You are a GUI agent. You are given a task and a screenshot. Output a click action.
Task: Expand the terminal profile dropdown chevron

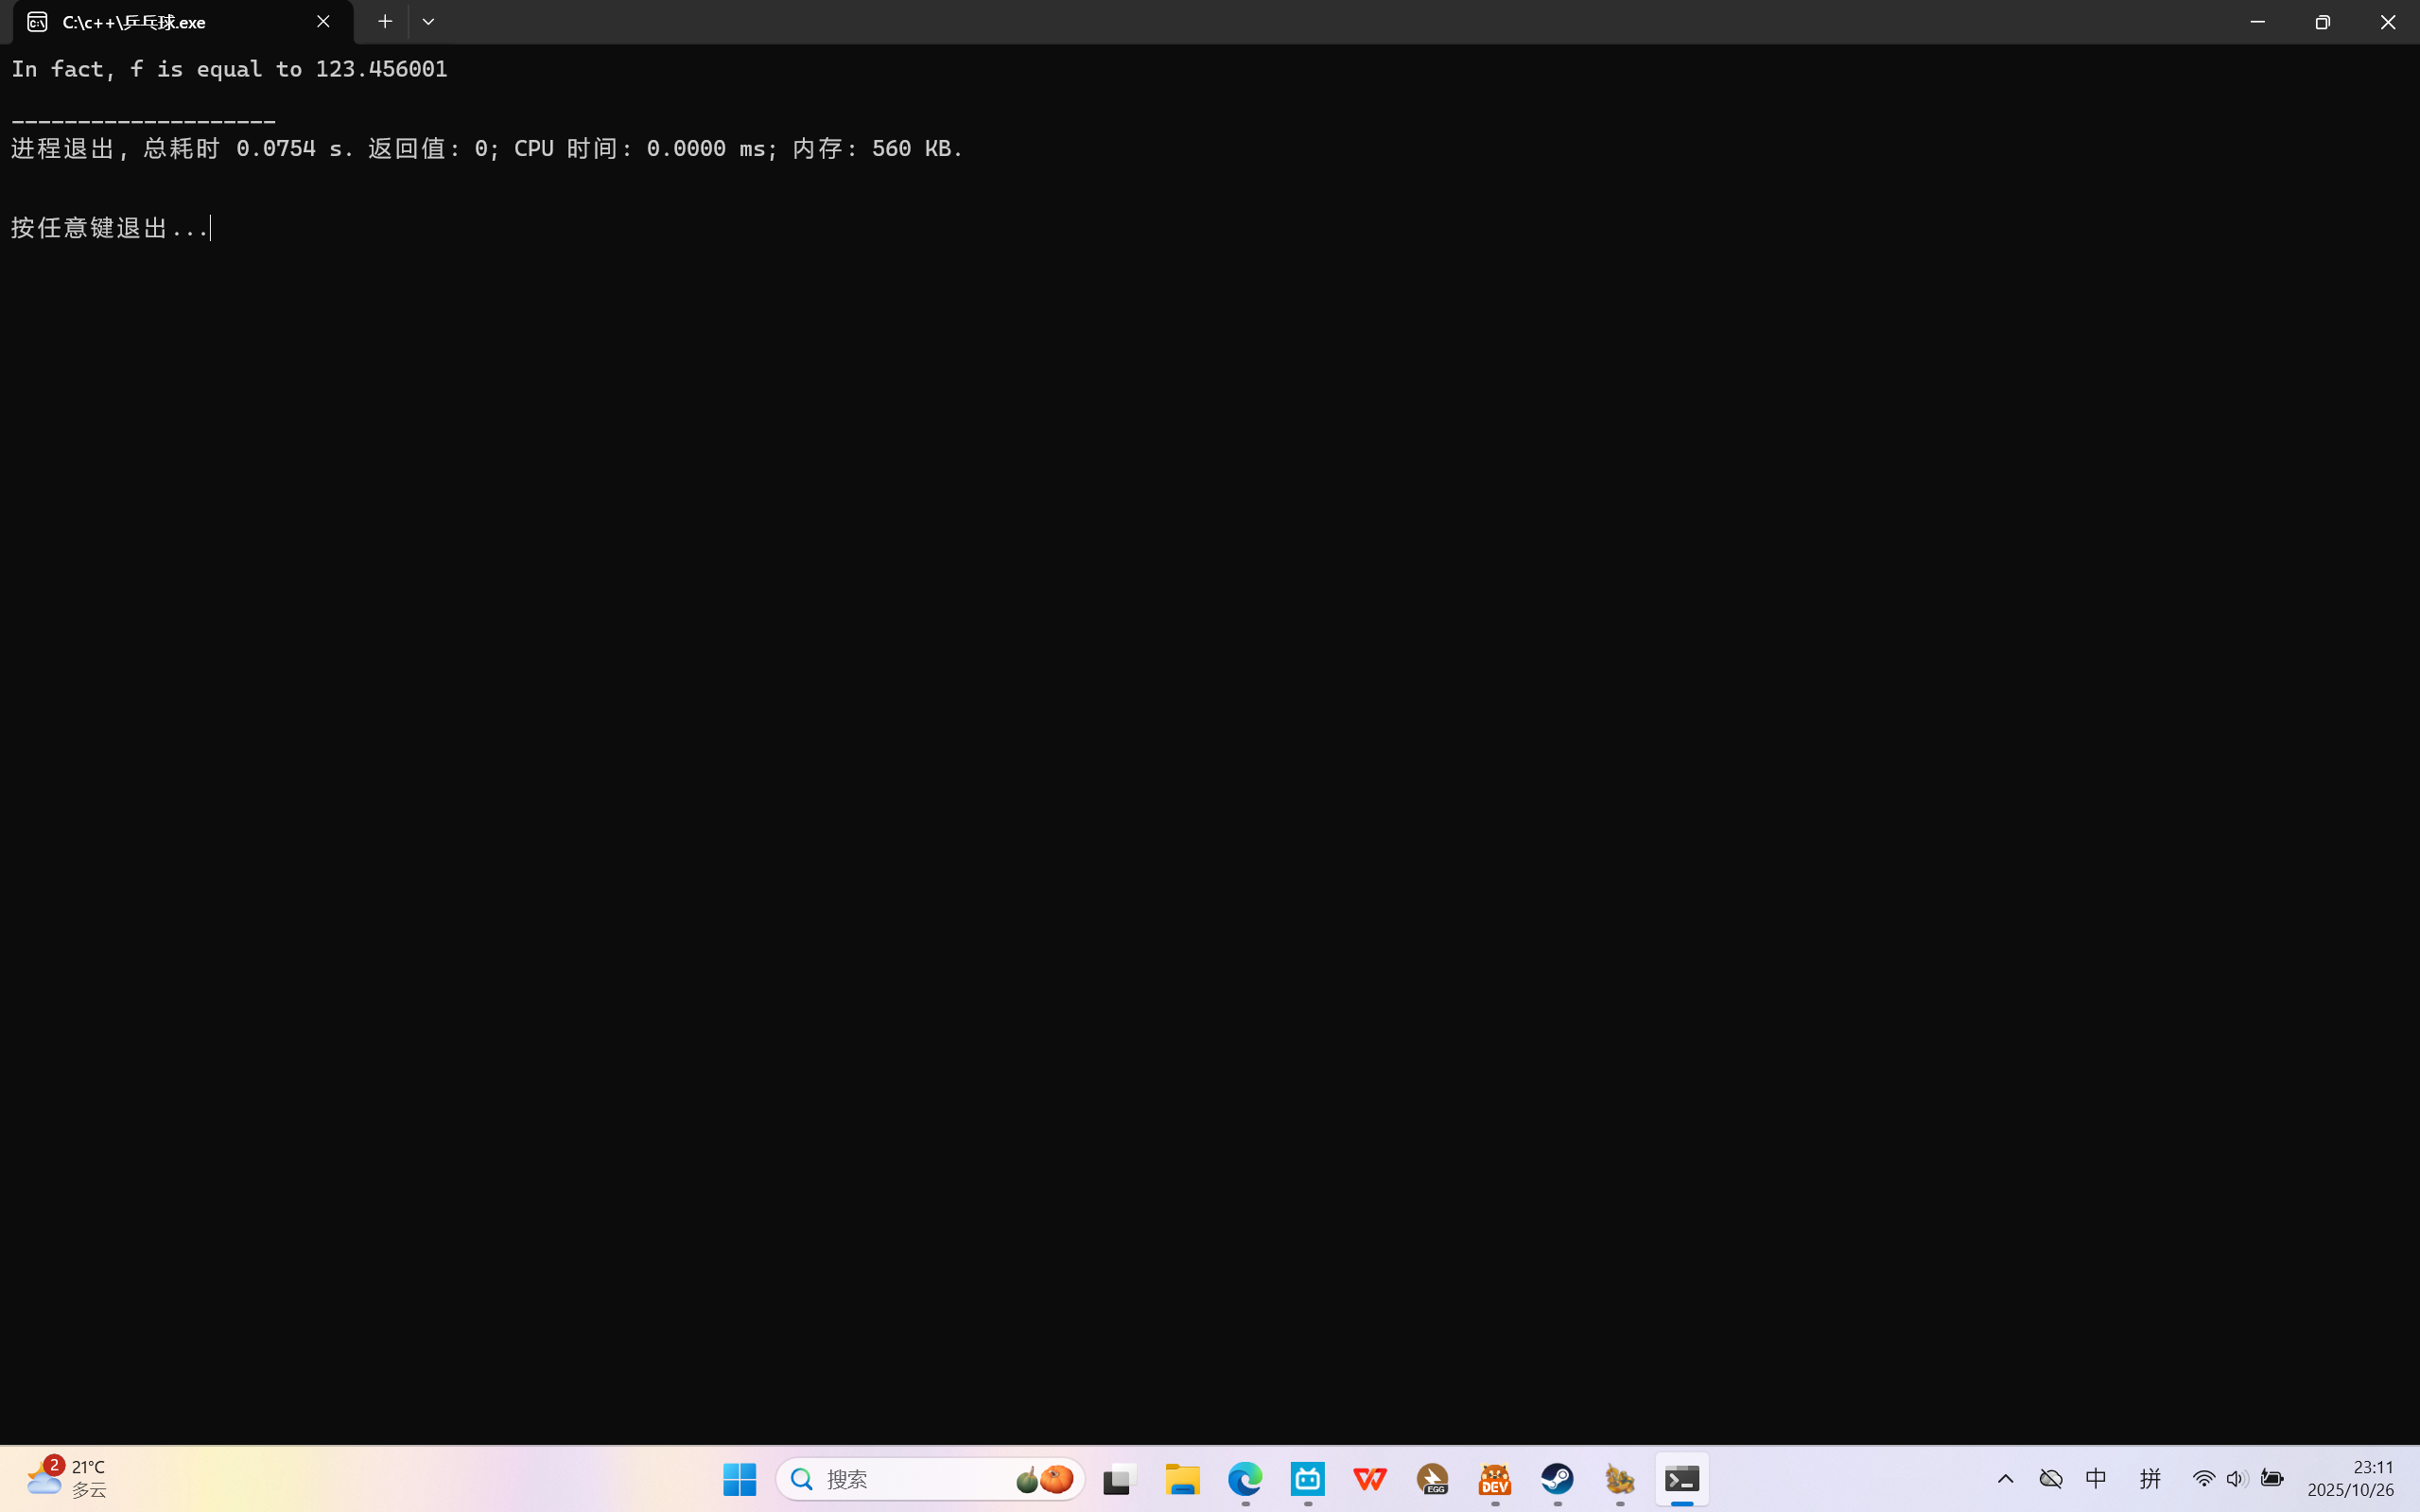(x=428, y=21)
